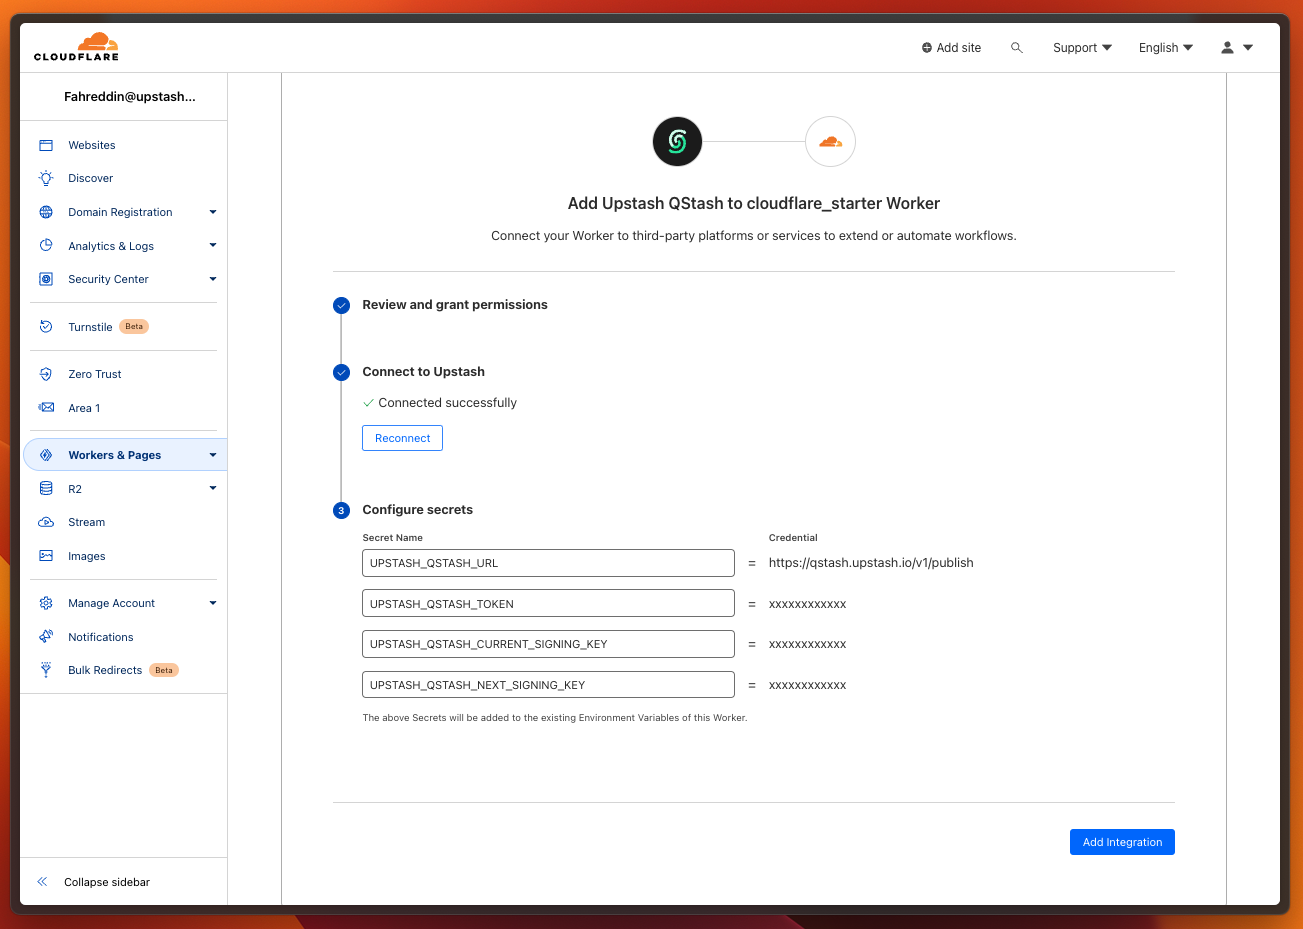Click the Turnstile icon in sidebar

[x=46, y=327]
